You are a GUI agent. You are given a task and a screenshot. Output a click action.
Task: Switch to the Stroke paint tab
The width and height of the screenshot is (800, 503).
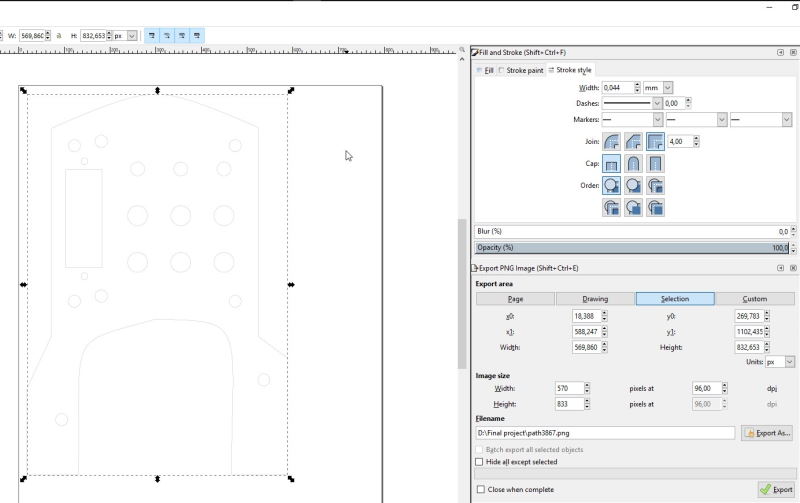click(x=521, y=70)
